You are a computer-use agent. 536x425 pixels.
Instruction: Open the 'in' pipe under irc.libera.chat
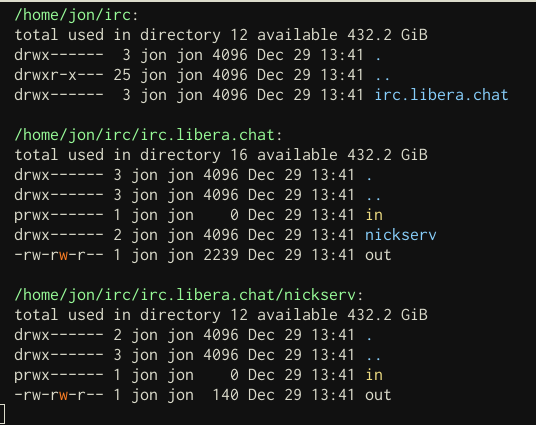(374, 215)
